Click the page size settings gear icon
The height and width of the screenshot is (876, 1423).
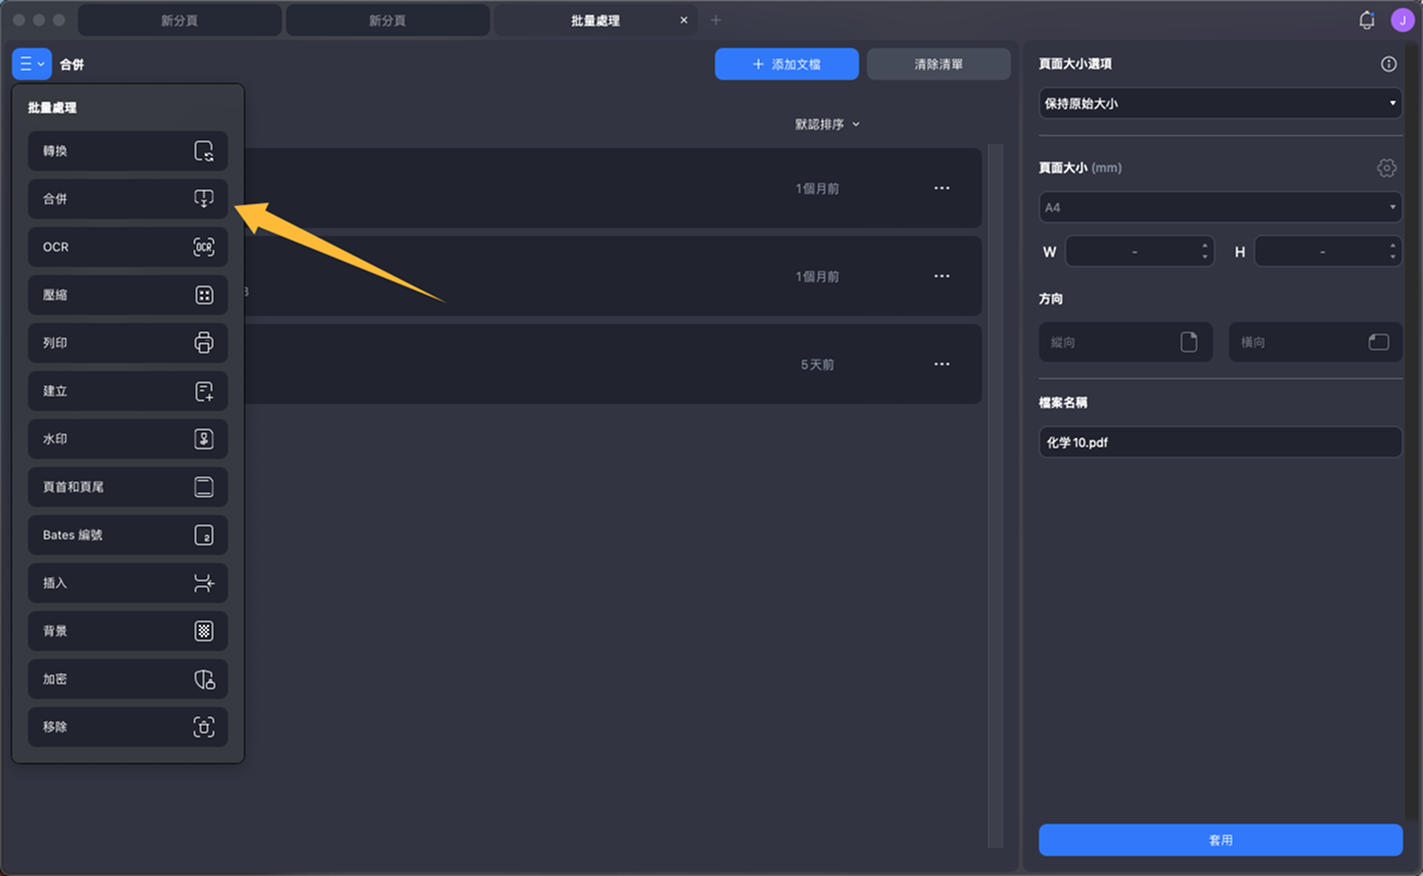[1386, 168]
